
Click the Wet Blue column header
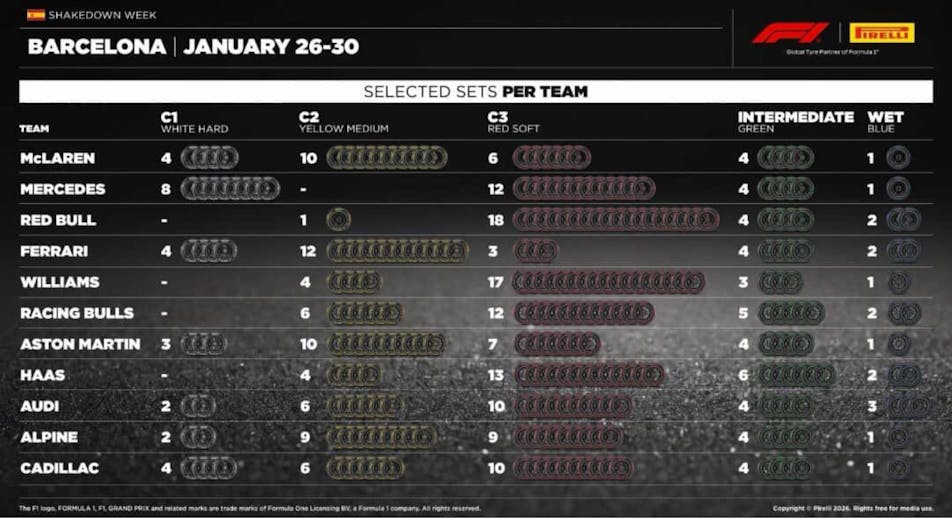(886, 123)
